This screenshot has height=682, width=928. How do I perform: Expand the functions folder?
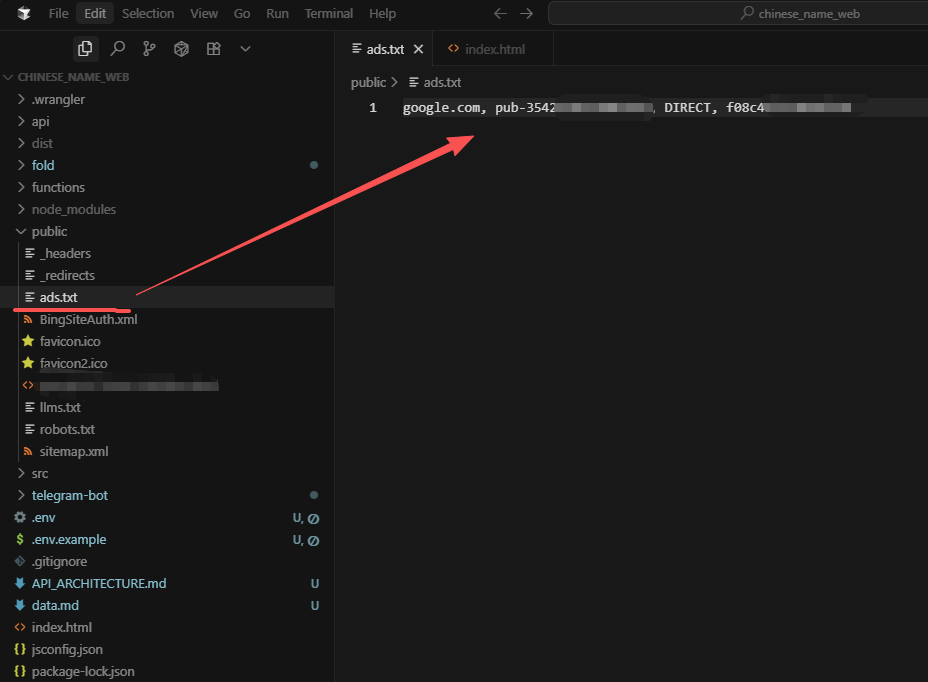[x=58, y=187]
